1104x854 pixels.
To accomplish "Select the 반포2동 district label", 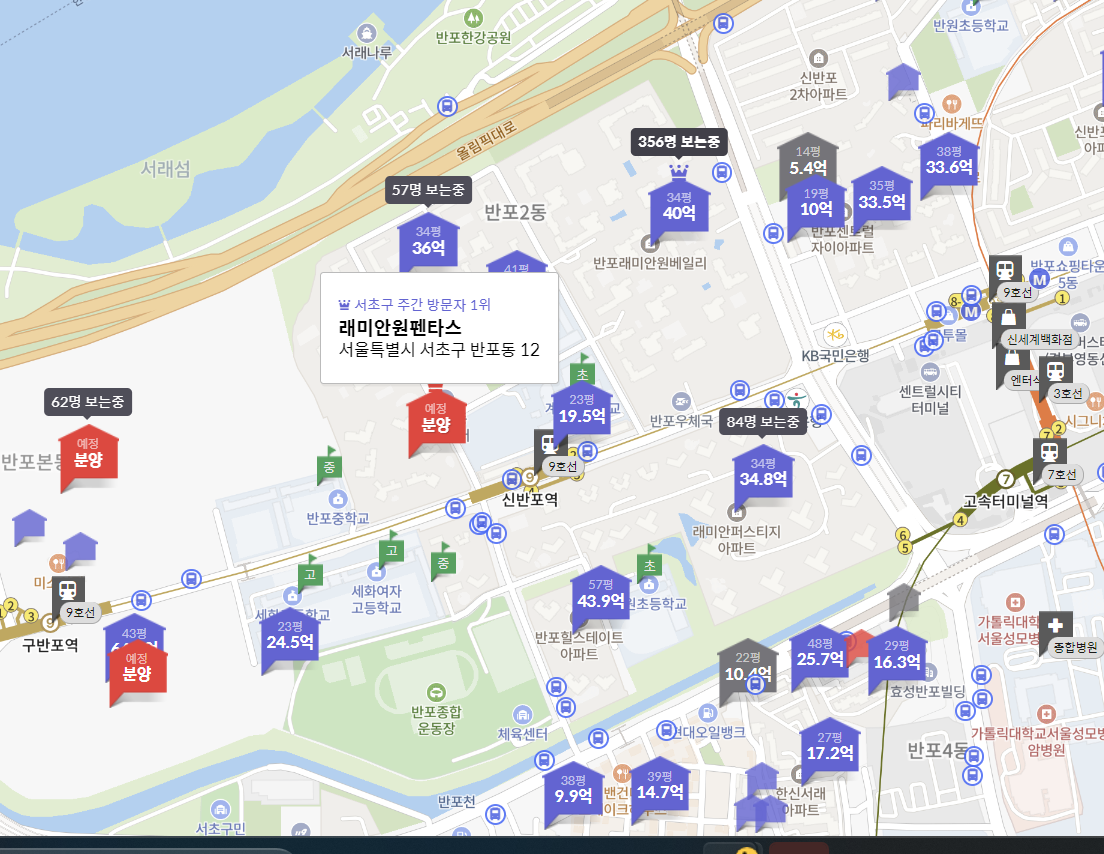I will click(x=515, y=212).
